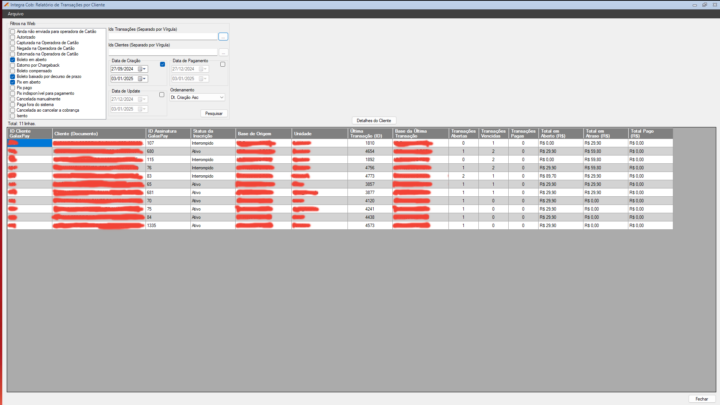Enable the Data de Update date filter checkbox
The width and height of the screenshot is (720, 405).
pos(162,95)
